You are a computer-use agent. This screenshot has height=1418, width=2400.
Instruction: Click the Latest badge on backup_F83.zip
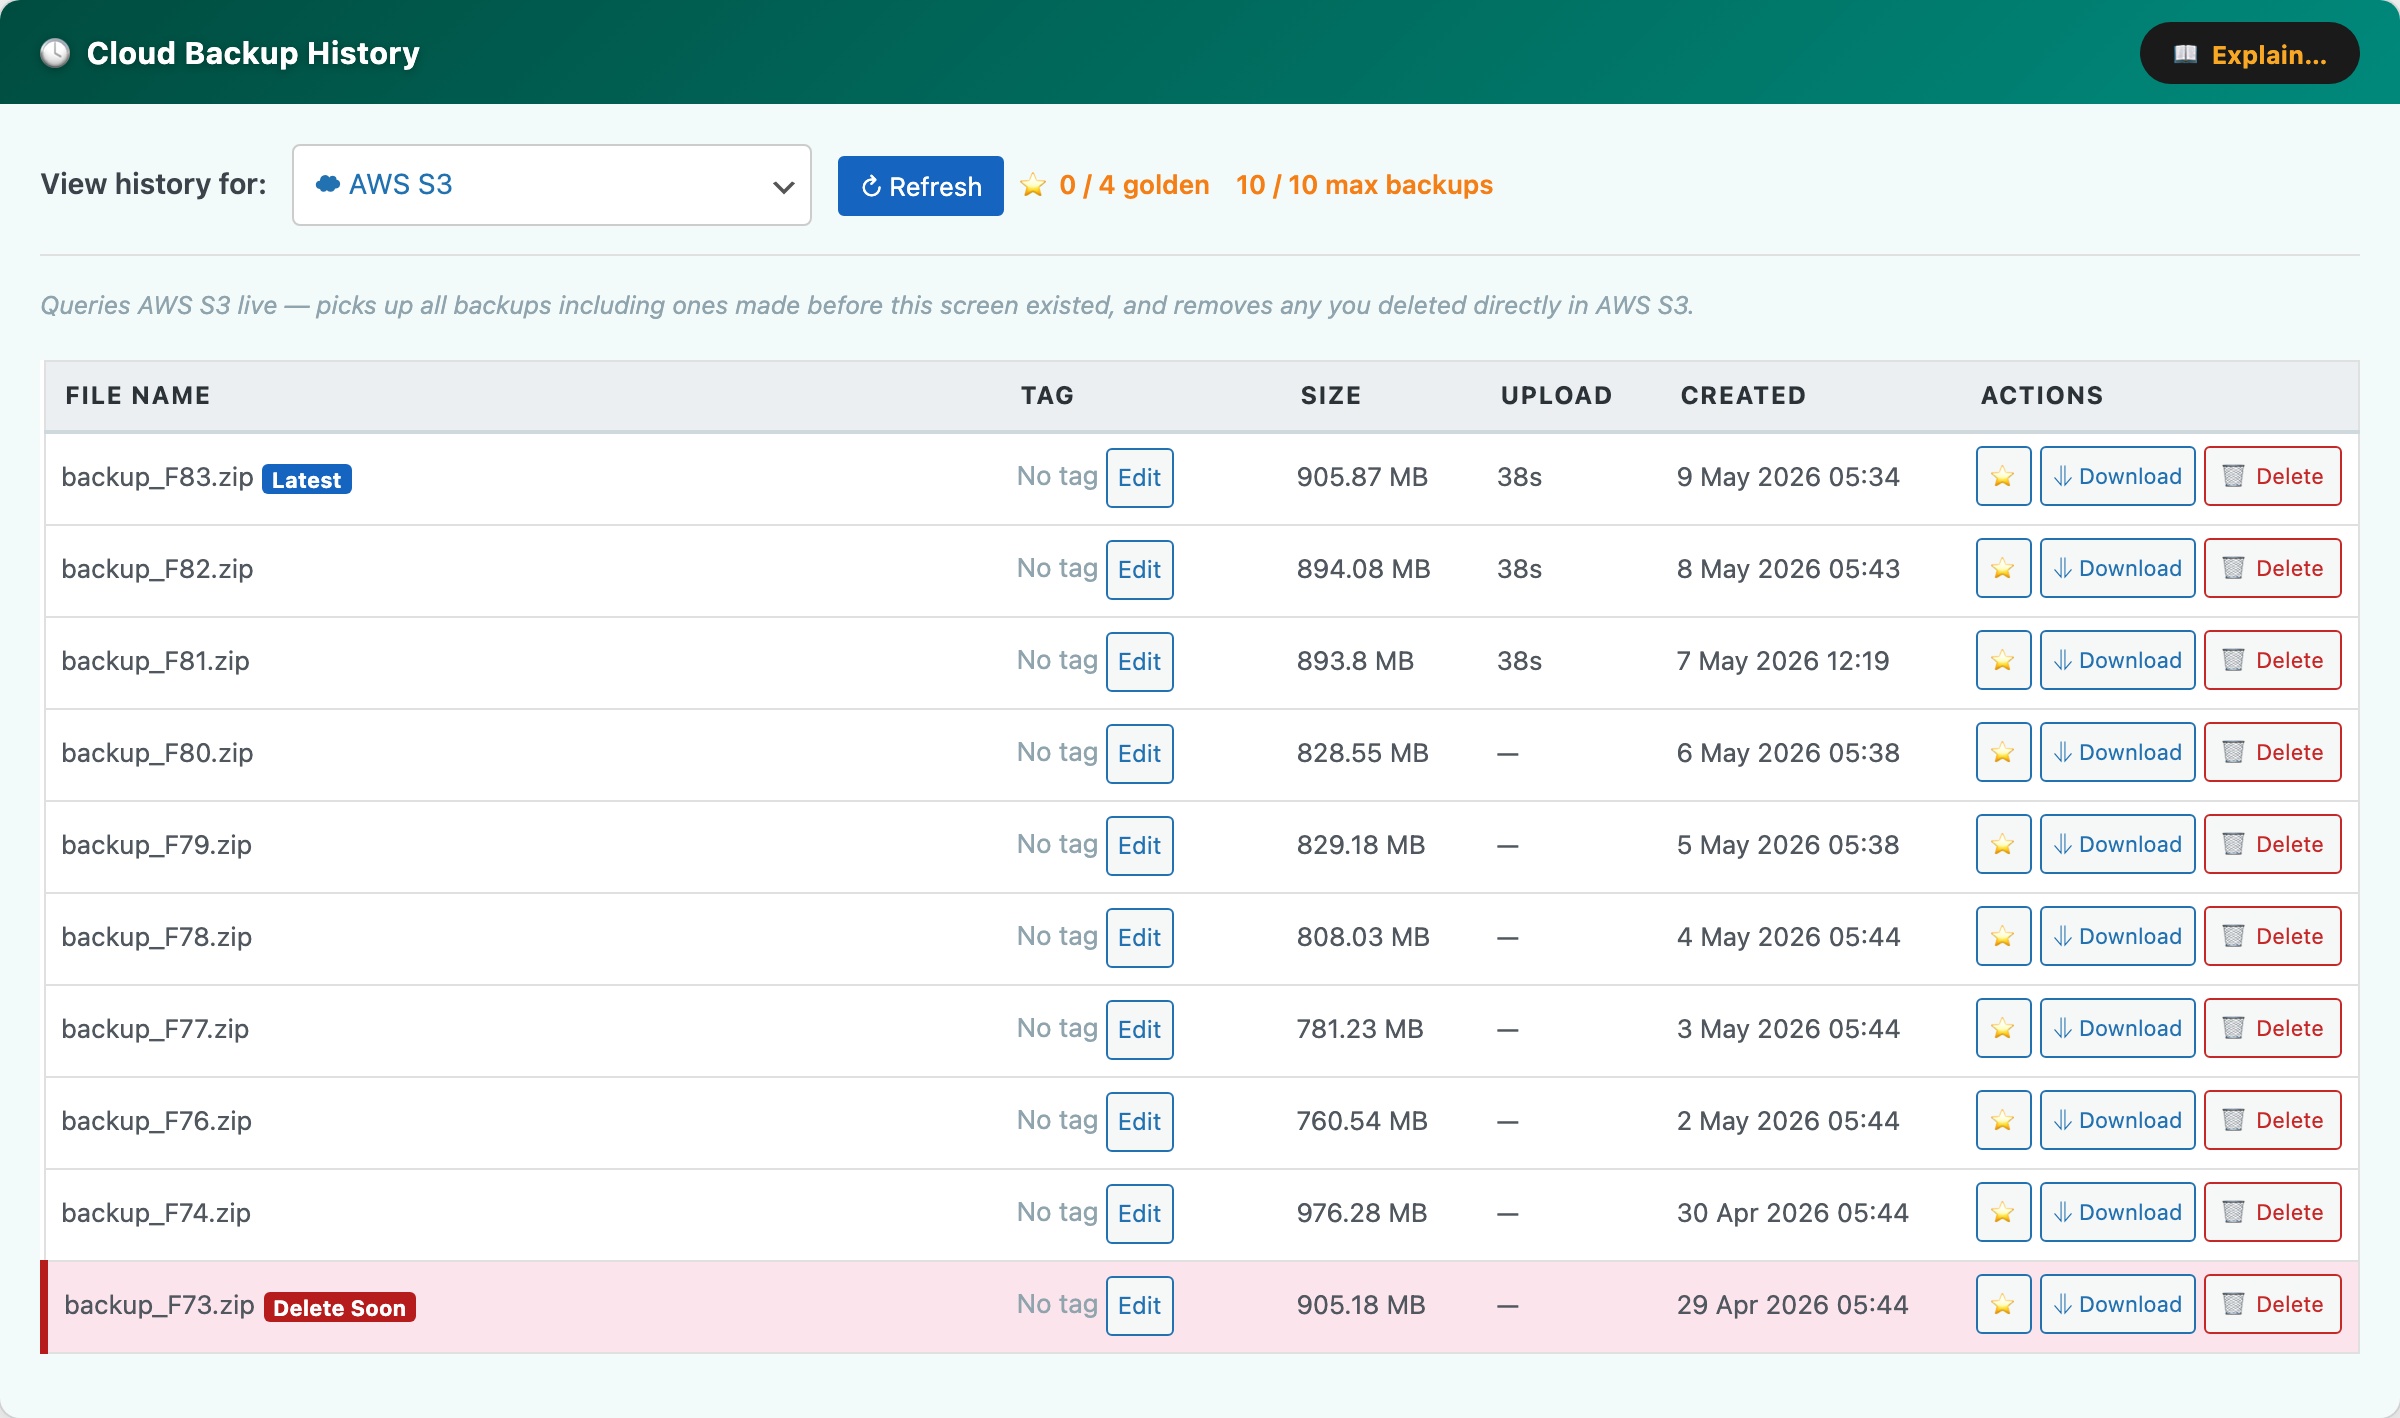tap(306, 480)
